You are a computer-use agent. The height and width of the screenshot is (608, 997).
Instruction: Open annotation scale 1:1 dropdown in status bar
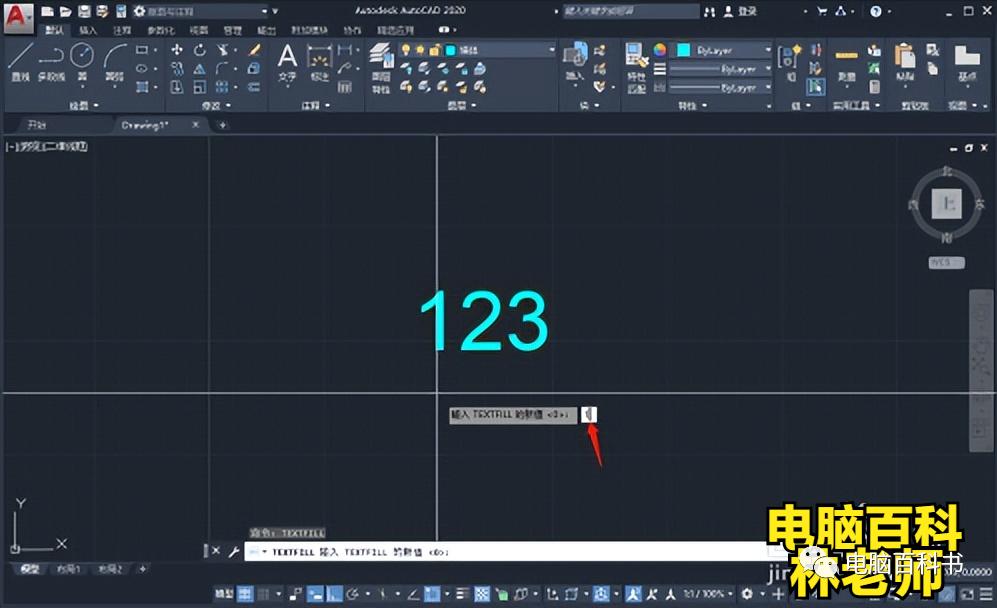[x=707, y=594]
